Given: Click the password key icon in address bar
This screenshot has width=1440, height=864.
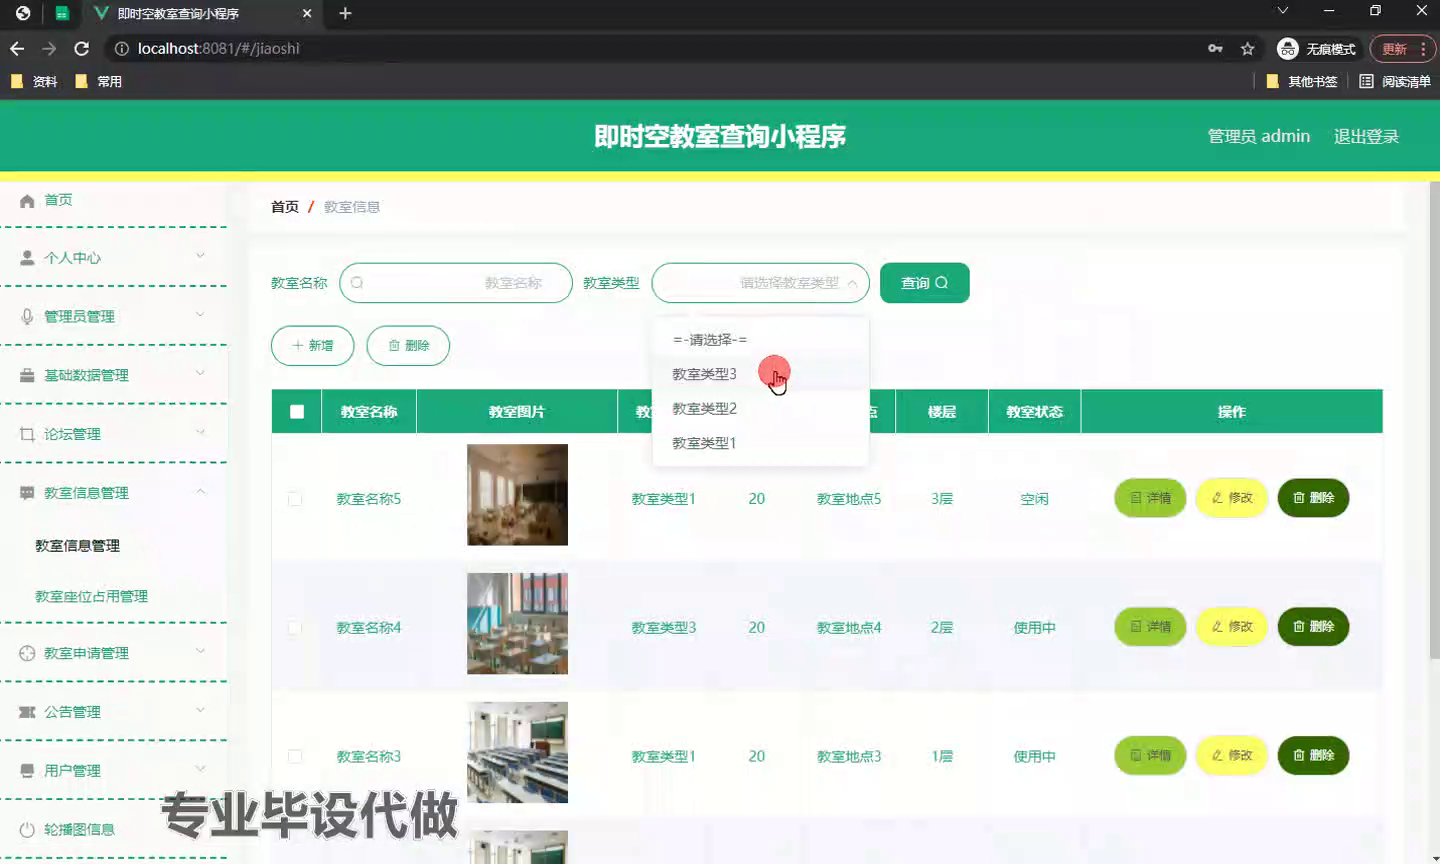Looking at the screenshot, I should (x=1215, y=48).
